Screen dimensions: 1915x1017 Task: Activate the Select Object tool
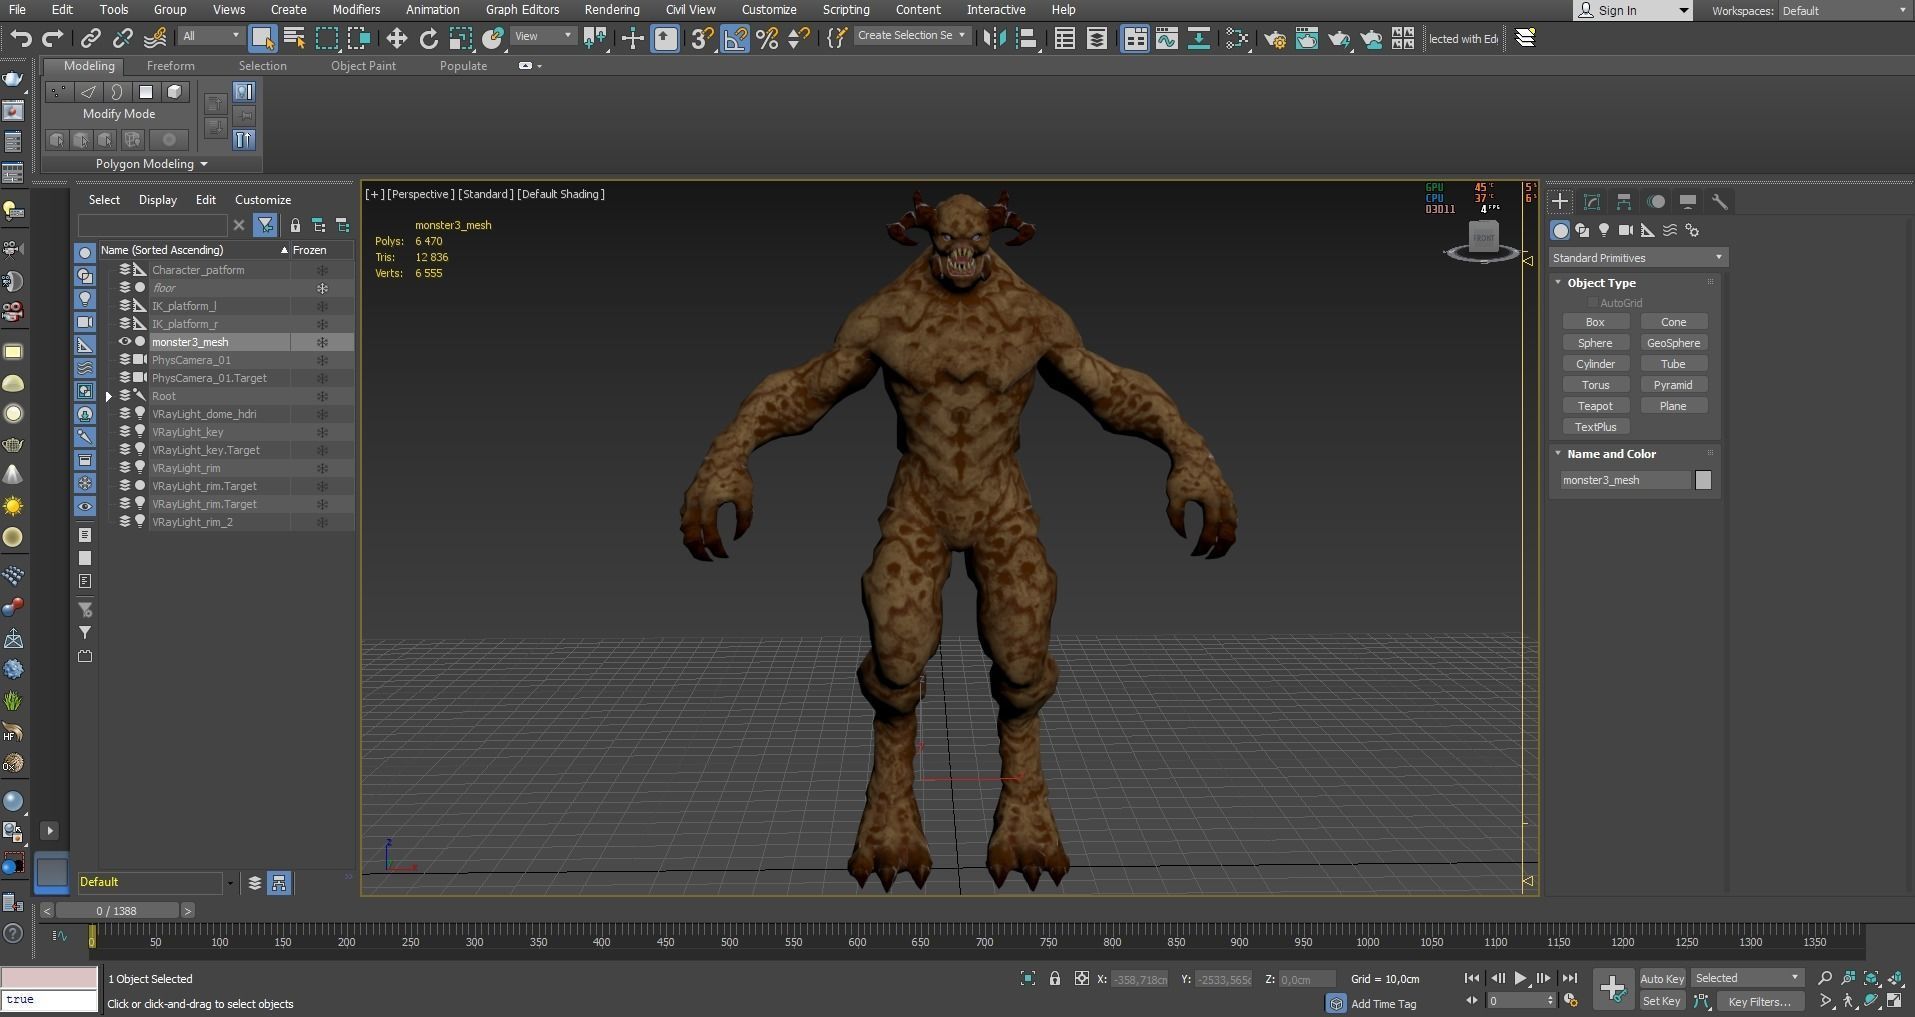(262, 38)
